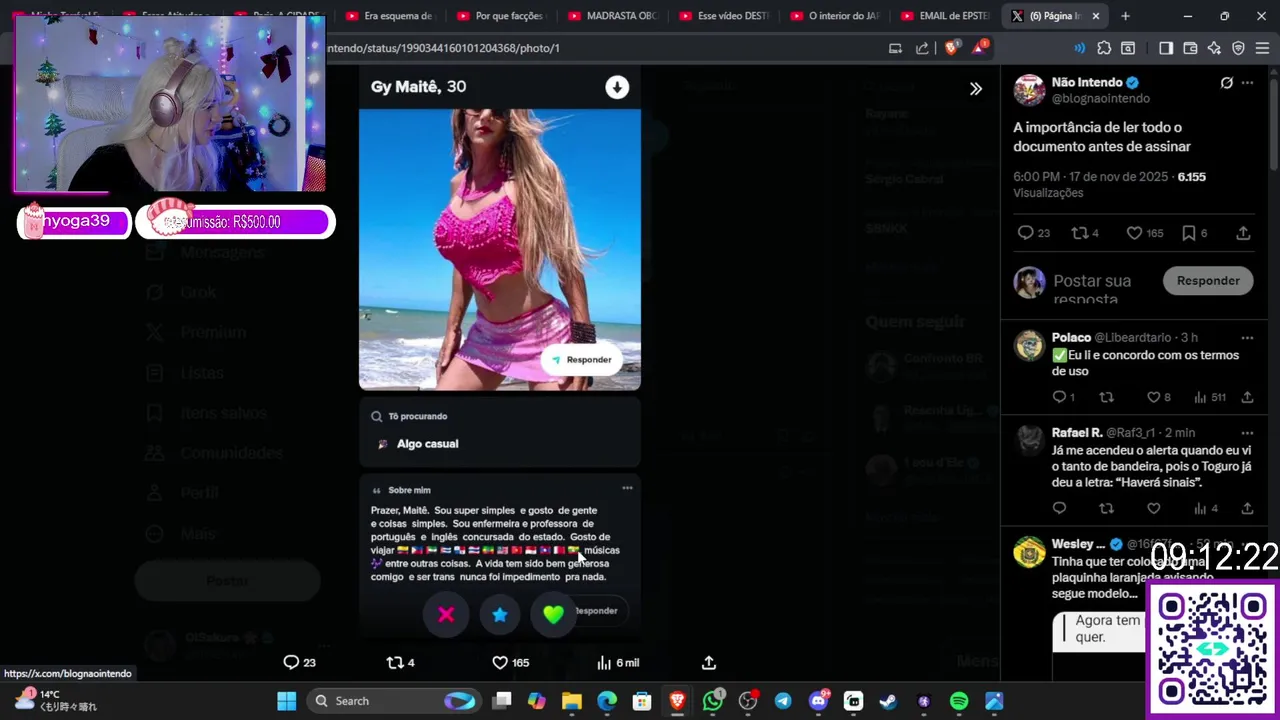This screenshot has height=720, width=1280.
Task: Open Steam from the taskbar
Action: click(888, 701)
